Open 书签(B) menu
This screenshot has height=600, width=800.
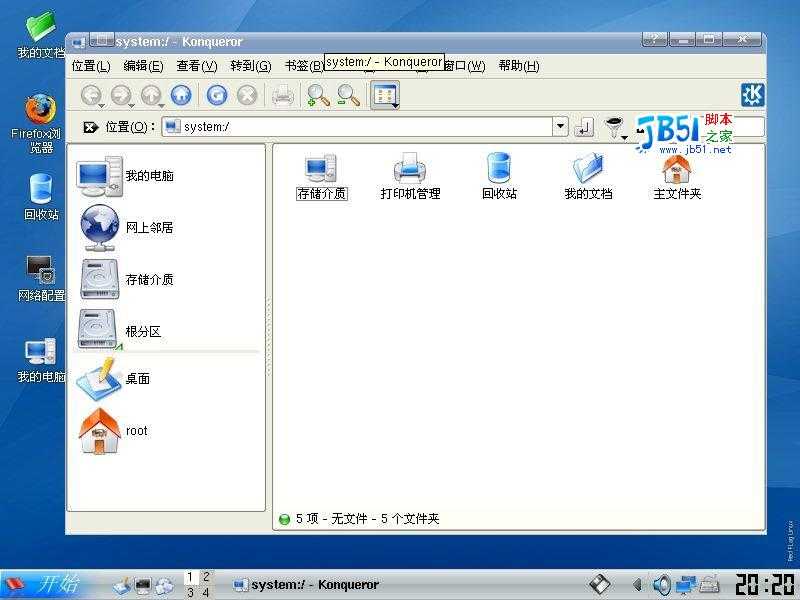pyautogui.click(x=304, y=66)
